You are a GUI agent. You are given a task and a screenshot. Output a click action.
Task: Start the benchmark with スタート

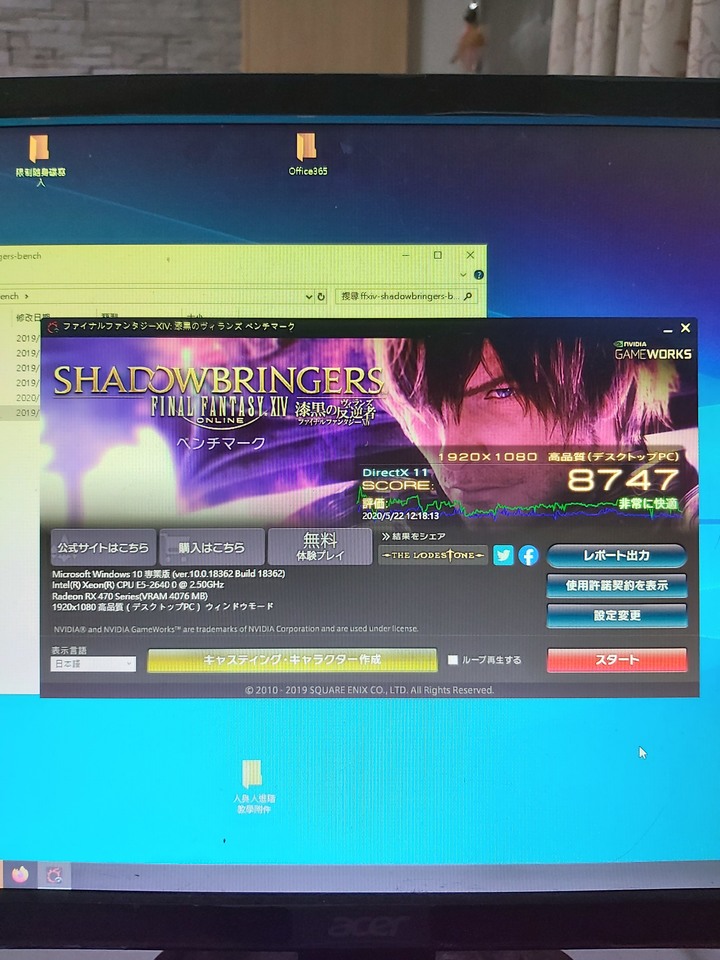(x=617, y=660)
